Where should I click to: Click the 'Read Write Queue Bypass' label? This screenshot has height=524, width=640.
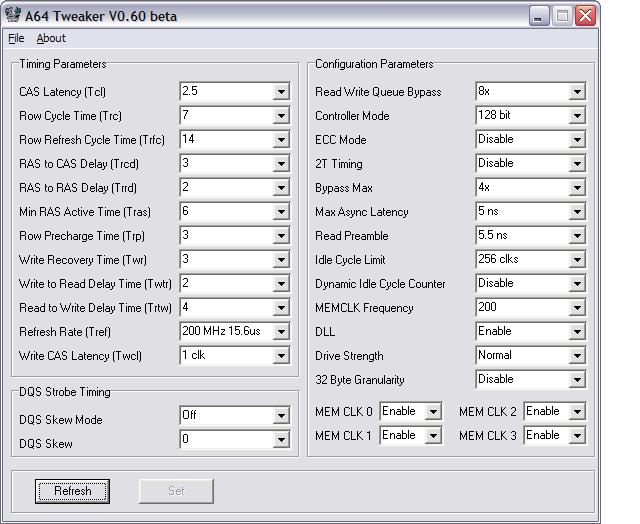(x=378, y=92)
